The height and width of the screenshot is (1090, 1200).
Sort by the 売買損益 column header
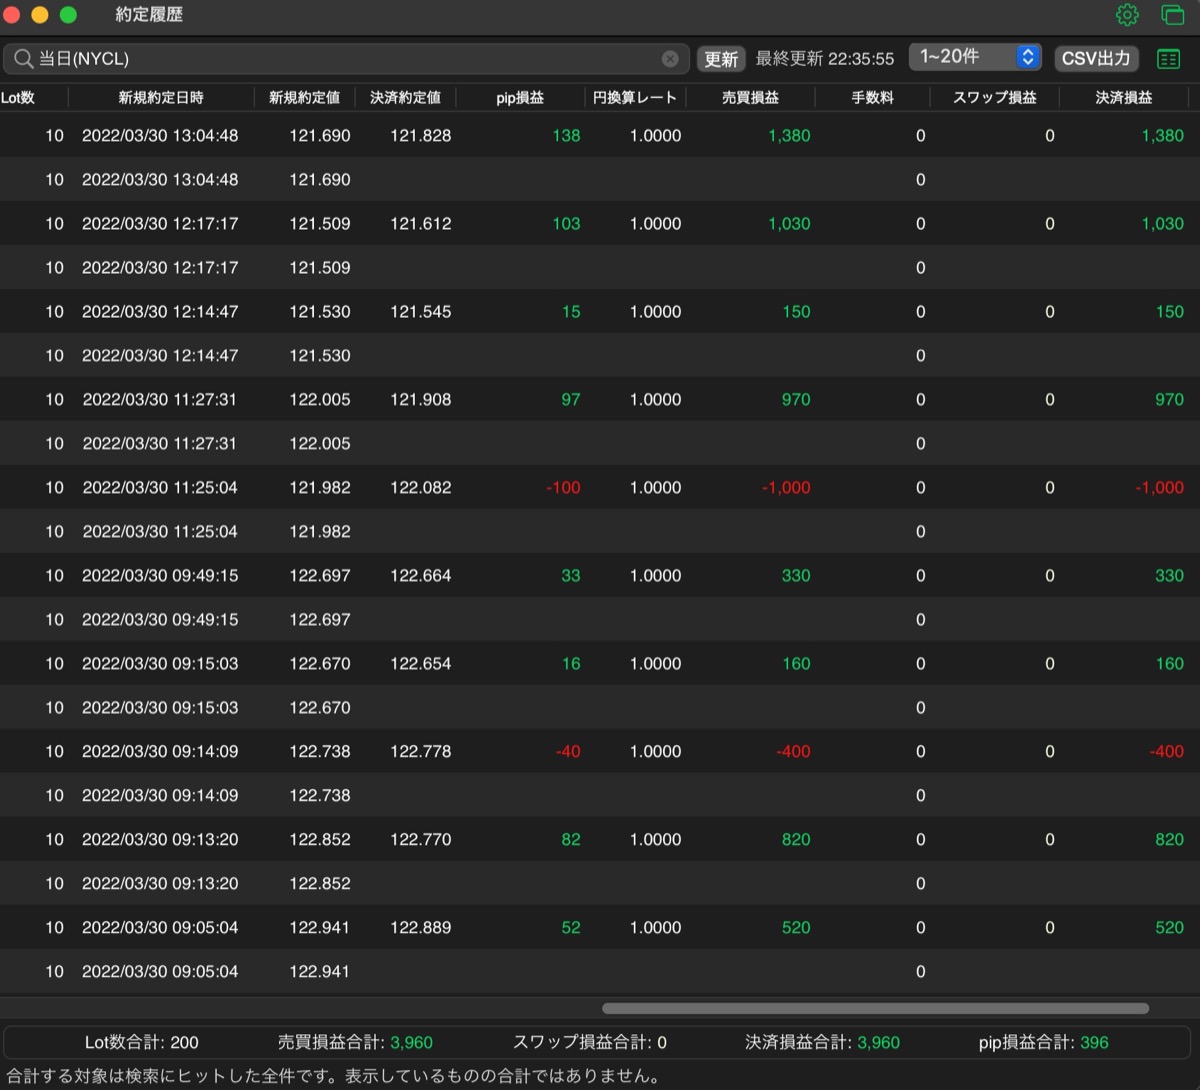point(750,97)
